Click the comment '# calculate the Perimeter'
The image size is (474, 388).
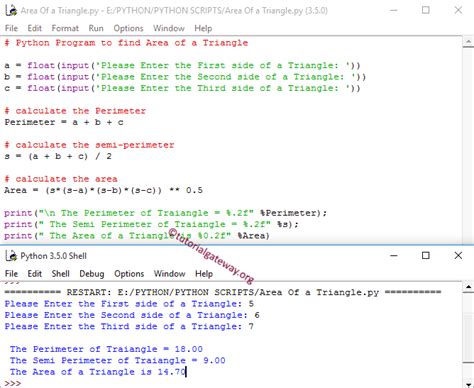pyautogui.click(x=75, y=111)
